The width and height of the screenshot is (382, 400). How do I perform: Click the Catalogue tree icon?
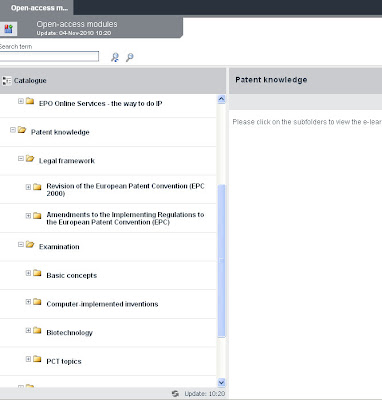coord(6,81)
